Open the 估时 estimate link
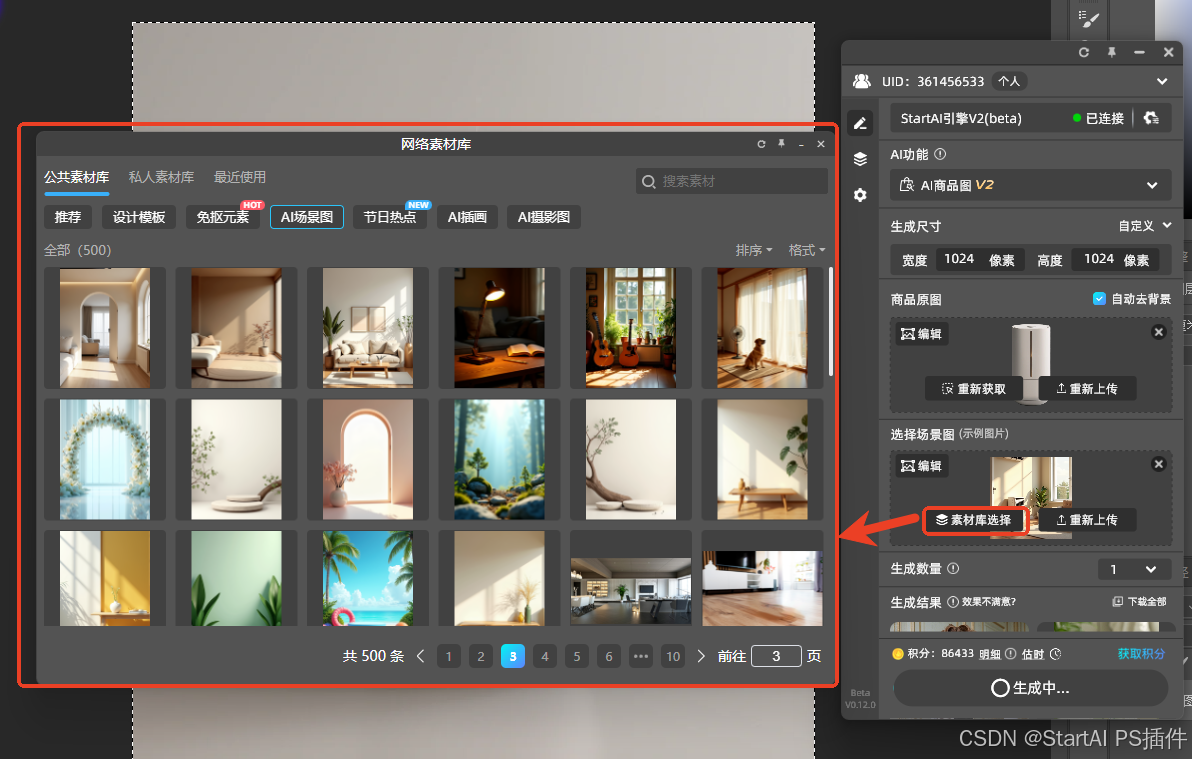Image resolution: width=1192 pixels, height=759 pixels. [x=1033, y=654]
